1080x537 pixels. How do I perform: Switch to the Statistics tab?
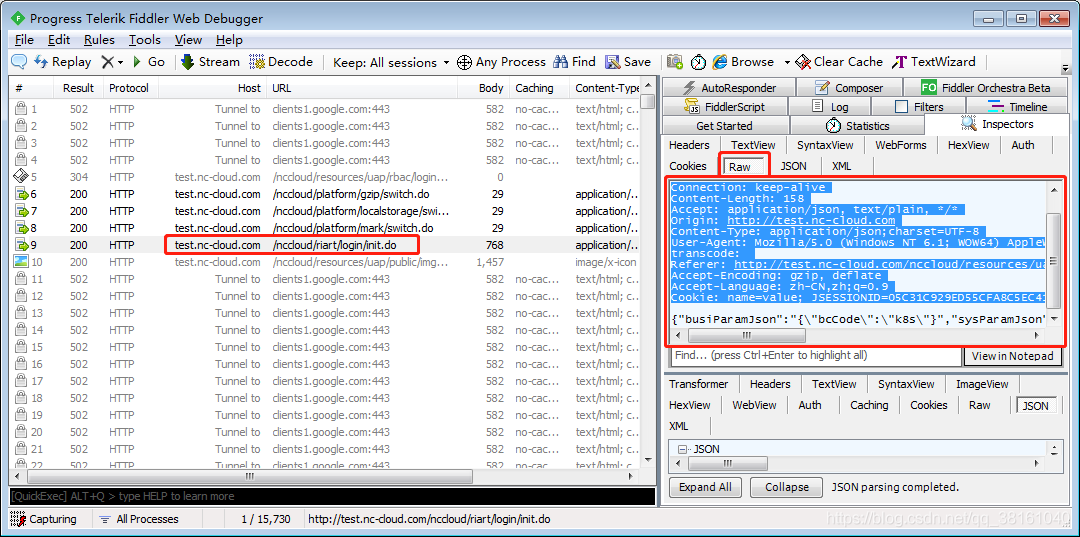(858, 126)
